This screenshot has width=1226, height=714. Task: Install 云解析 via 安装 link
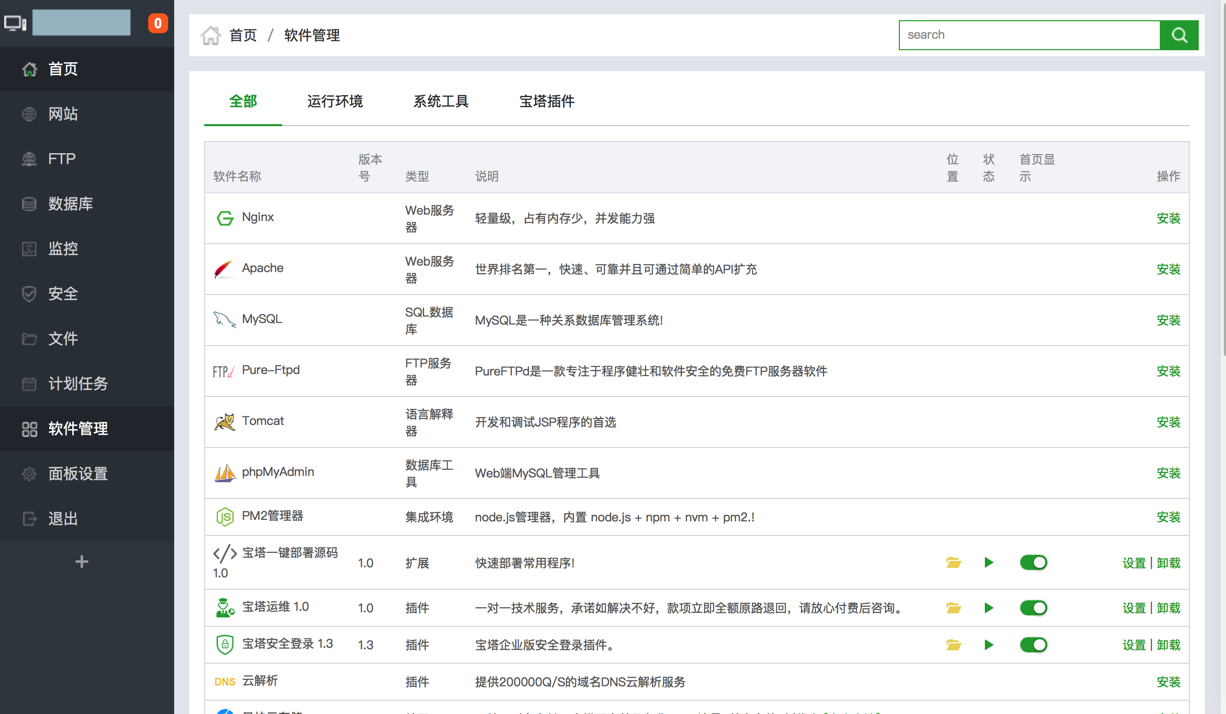point(1168,682)
